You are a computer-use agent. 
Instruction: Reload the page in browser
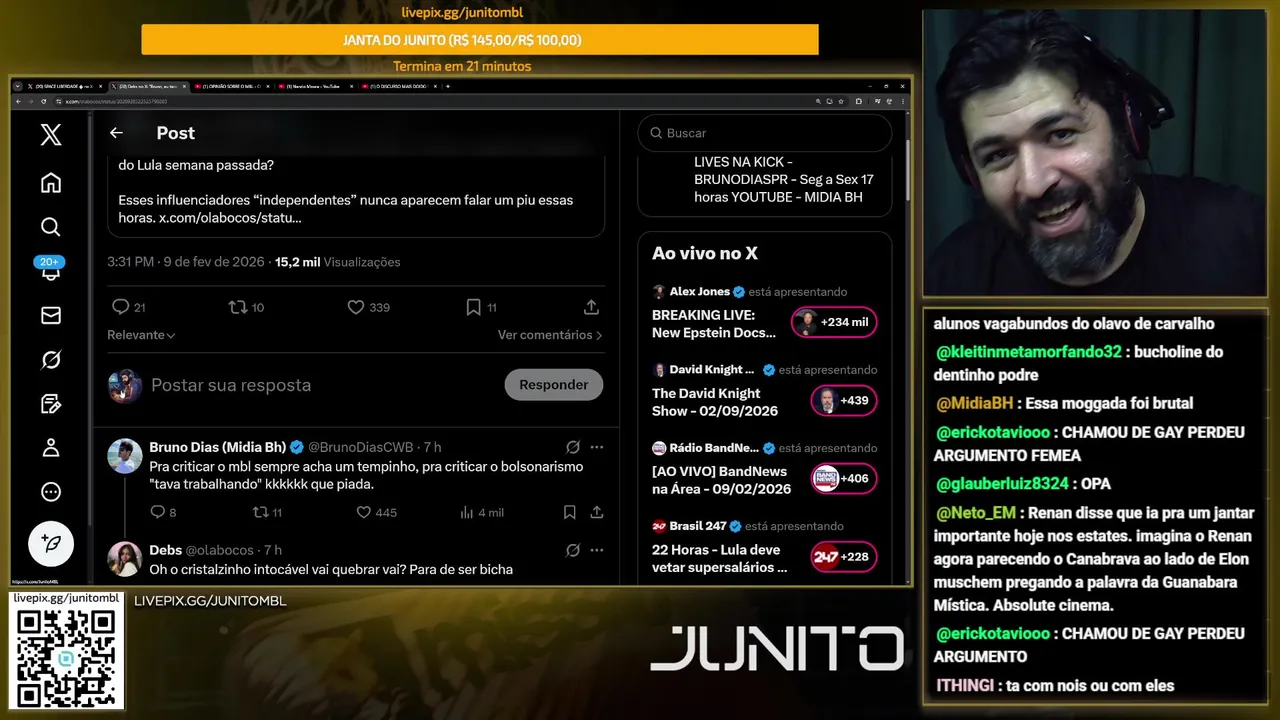point(45,101)
